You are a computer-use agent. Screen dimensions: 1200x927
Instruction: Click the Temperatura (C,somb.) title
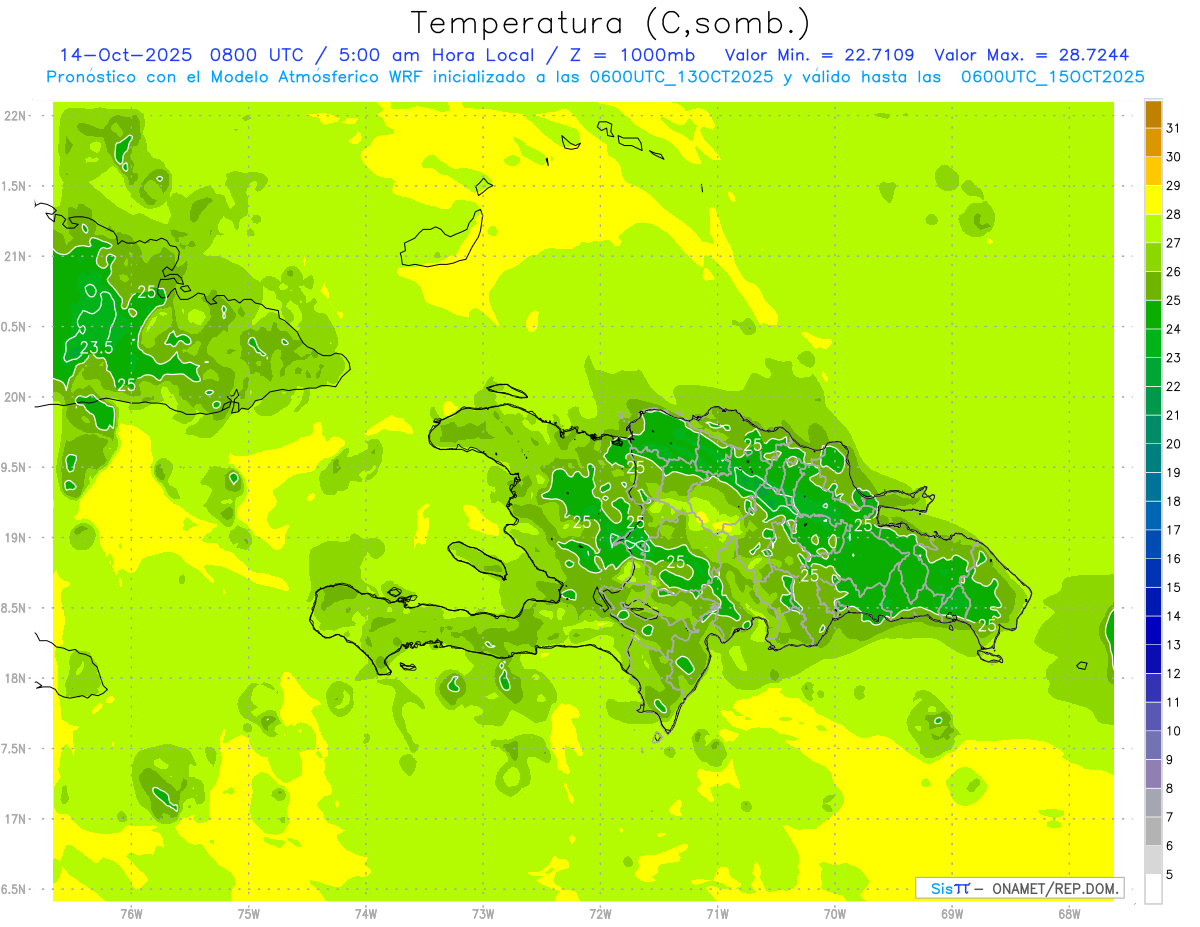(x=611, y=22)
